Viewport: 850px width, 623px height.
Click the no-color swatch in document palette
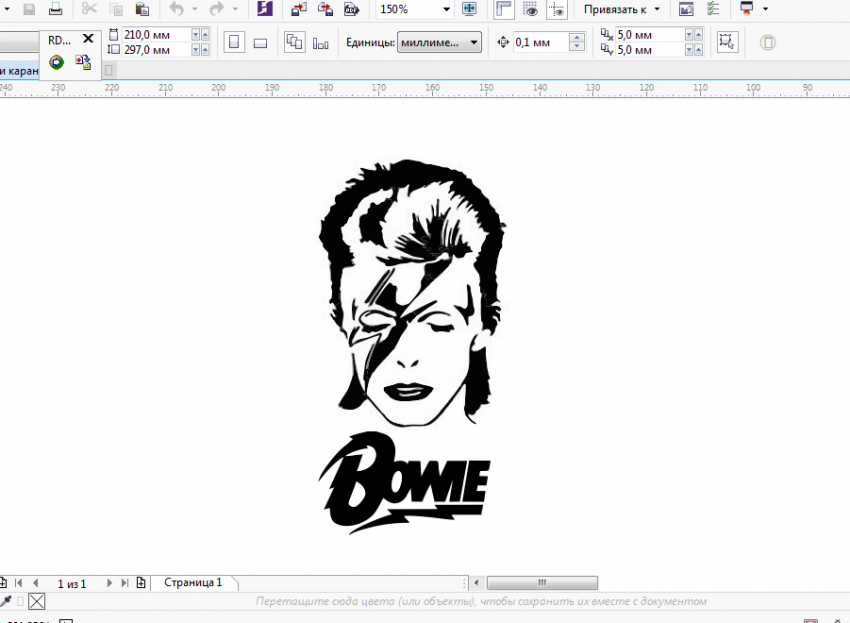click(37, 601)
